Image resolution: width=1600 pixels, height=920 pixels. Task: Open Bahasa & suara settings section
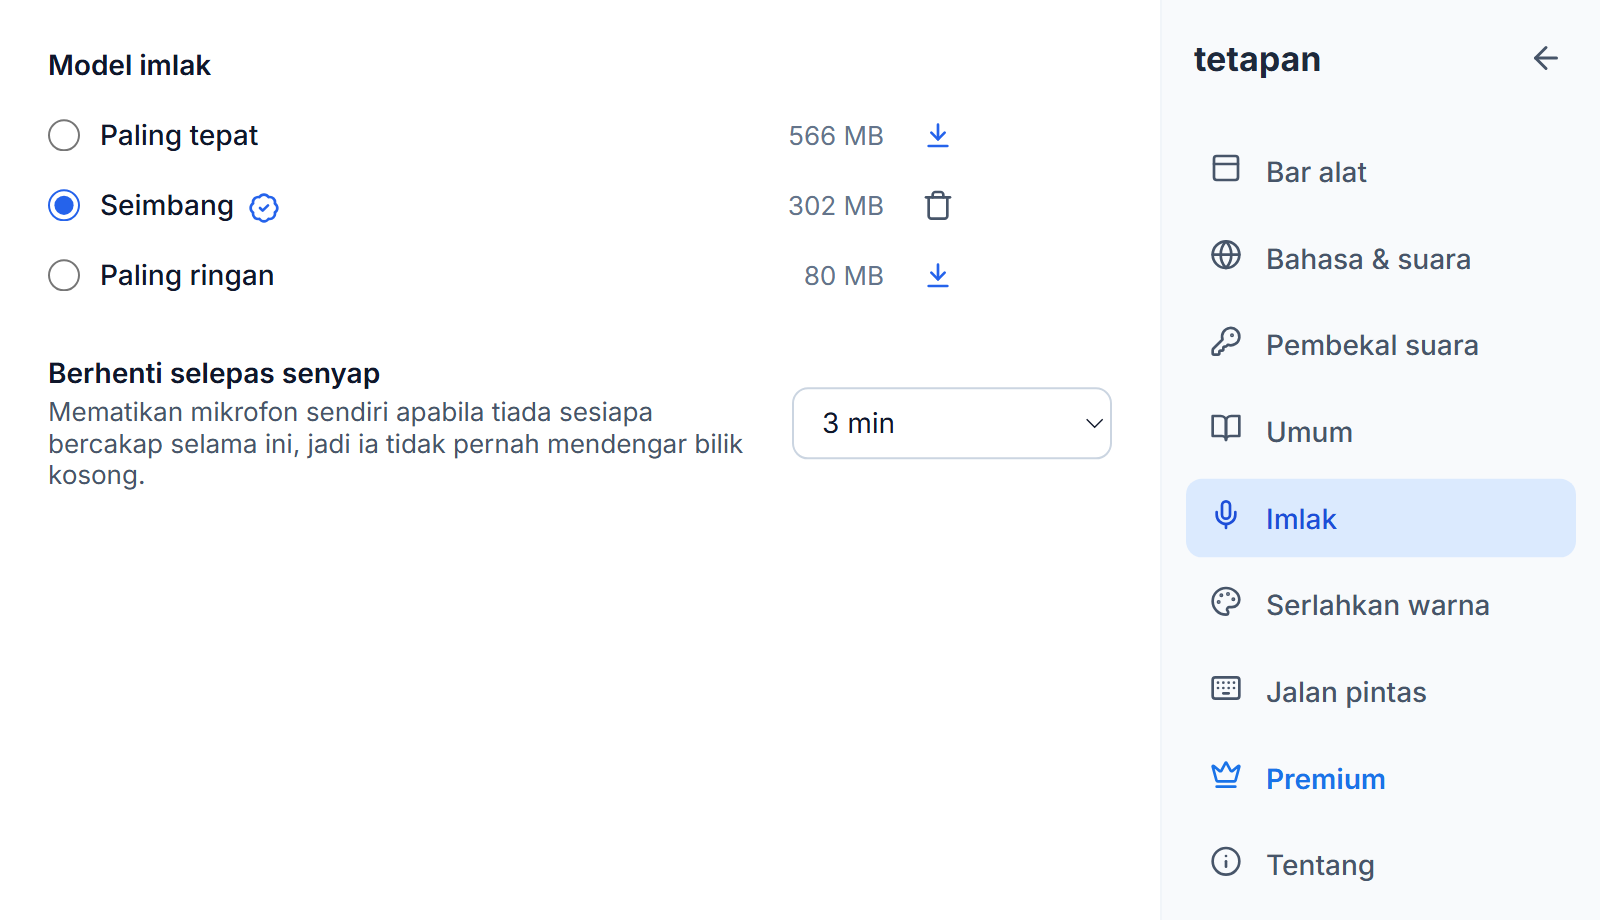click(1380, 258)
